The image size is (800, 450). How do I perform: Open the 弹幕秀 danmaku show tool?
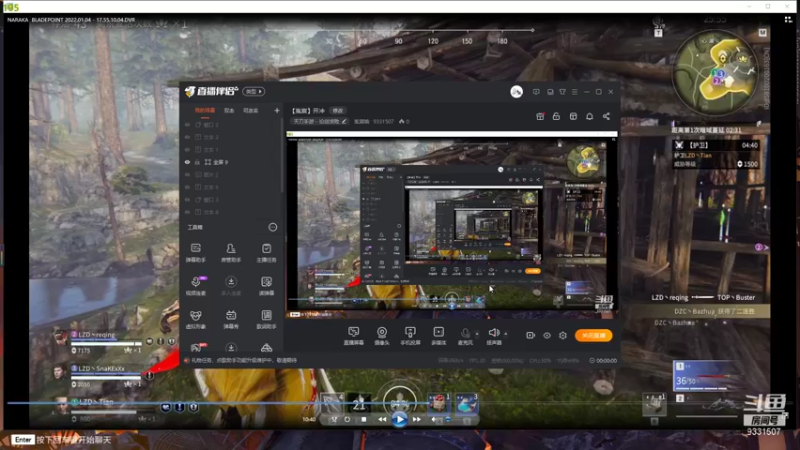pyautogui.click(x=231, y=319)
